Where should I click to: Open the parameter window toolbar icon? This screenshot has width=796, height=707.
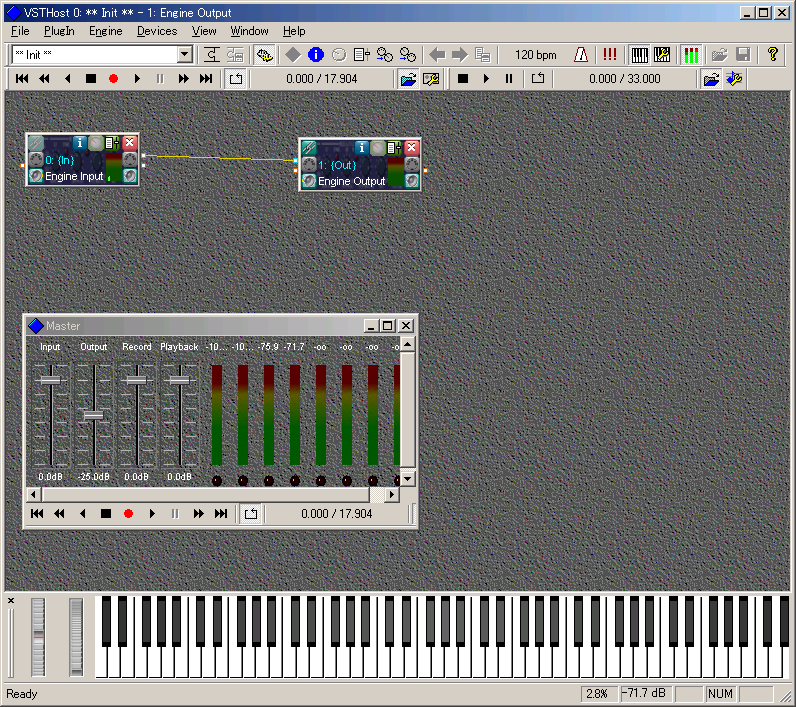click(361, 55)
